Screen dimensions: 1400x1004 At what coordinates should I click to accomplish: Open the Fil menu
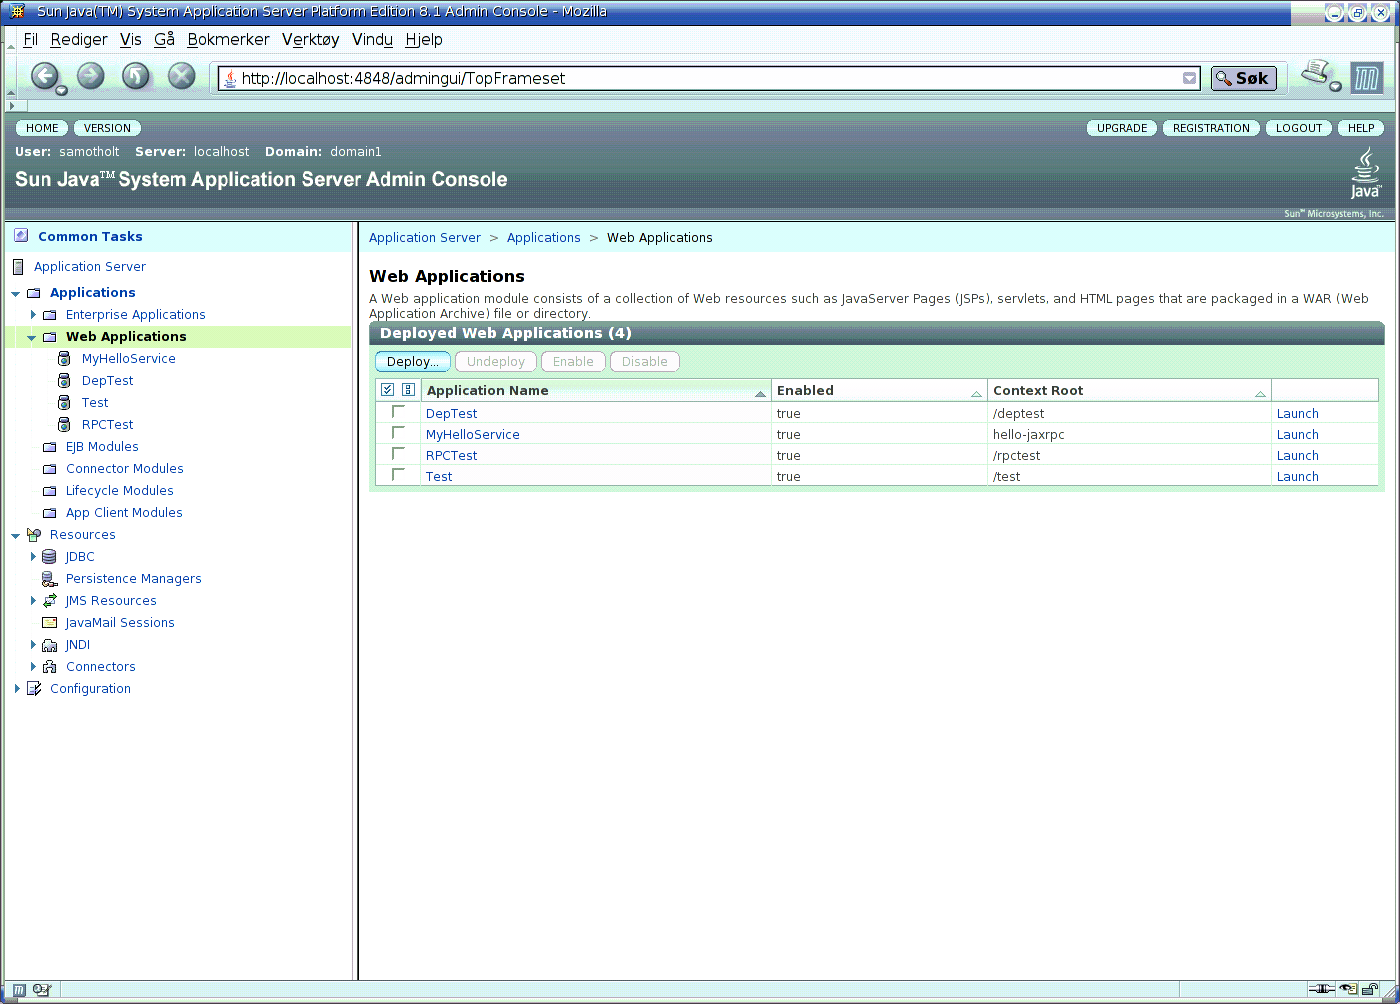[30, 39]
